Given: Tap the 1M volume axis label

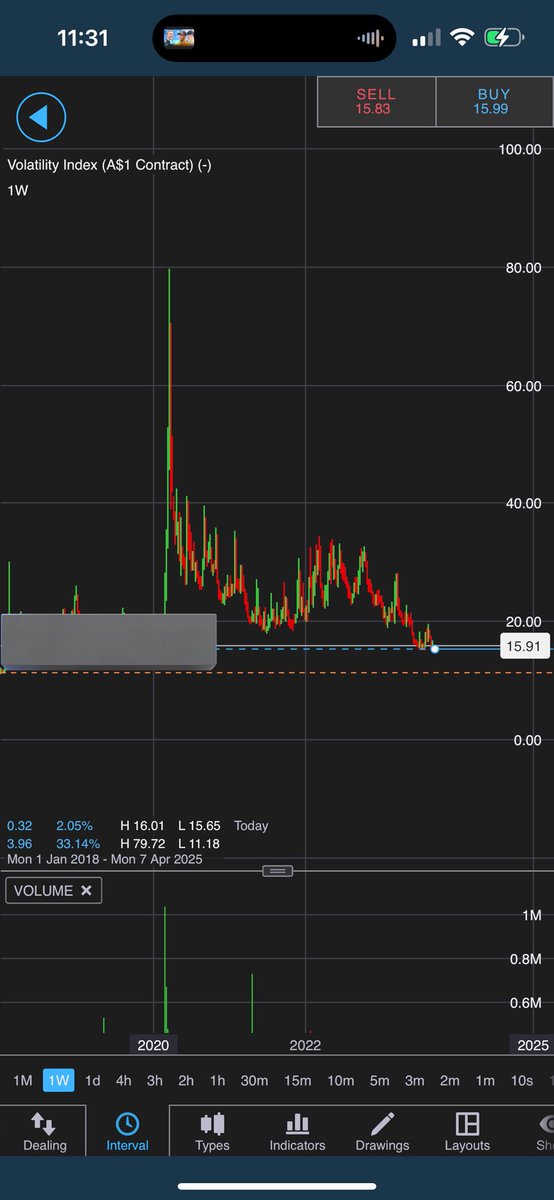Looking at the screenshot, I should click(x=532, y=915).
